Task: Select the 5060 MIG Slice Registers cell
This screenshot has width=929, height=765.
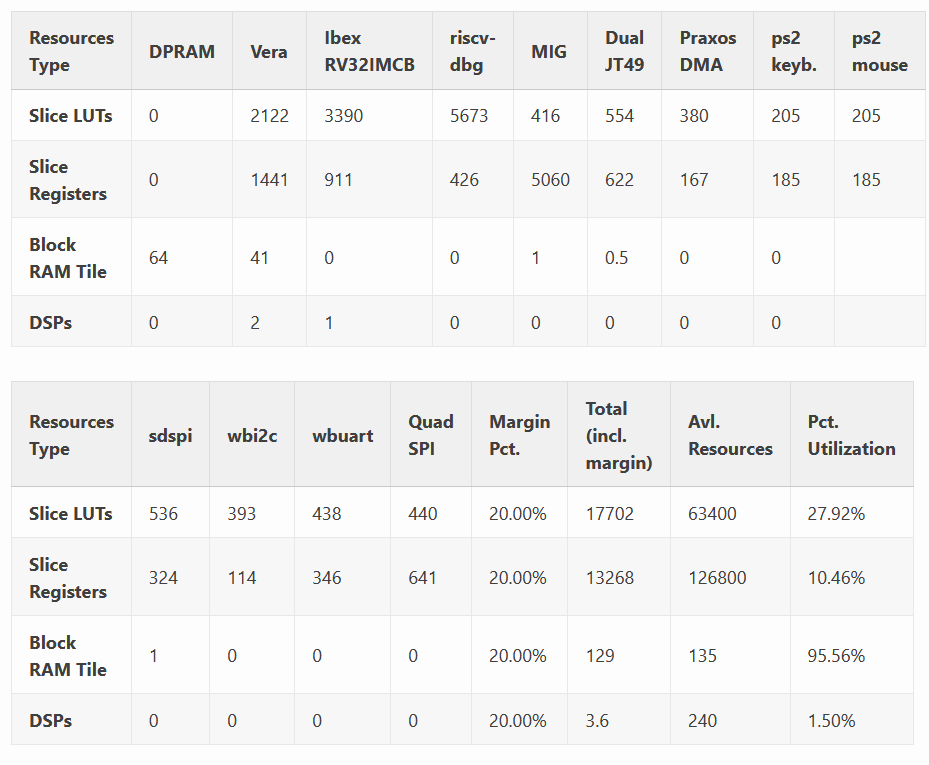Action: tap(550, 180)
